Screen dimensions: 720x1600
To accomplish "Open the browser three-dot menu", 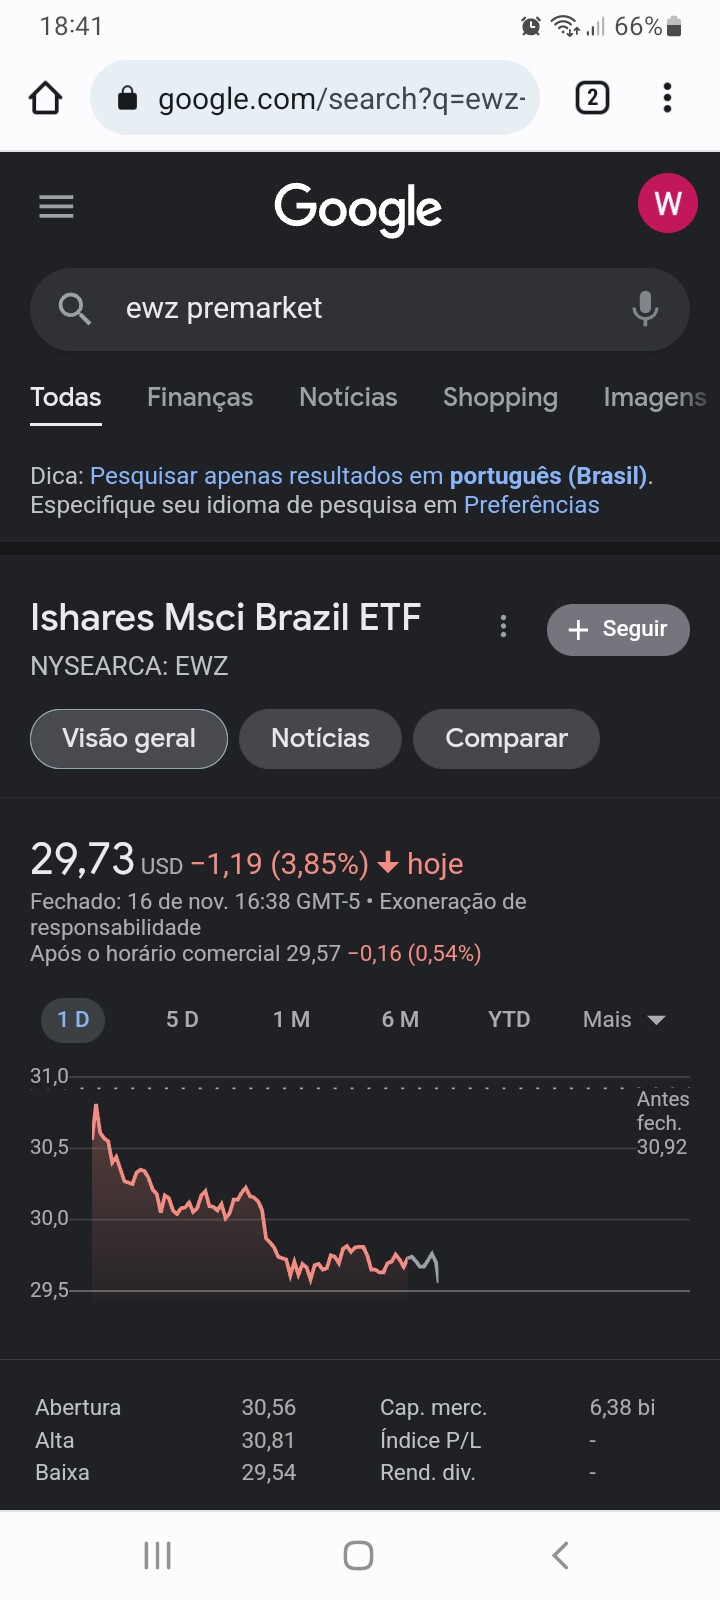I will [667, 98].
